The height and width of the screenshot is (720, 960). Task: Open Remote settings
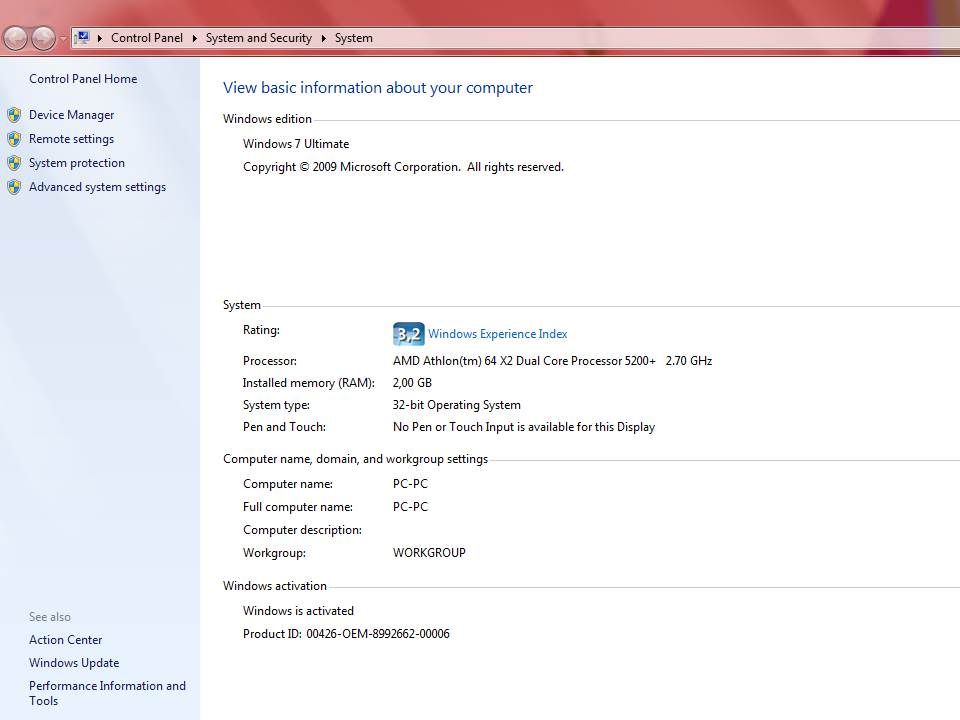(71, 139)
